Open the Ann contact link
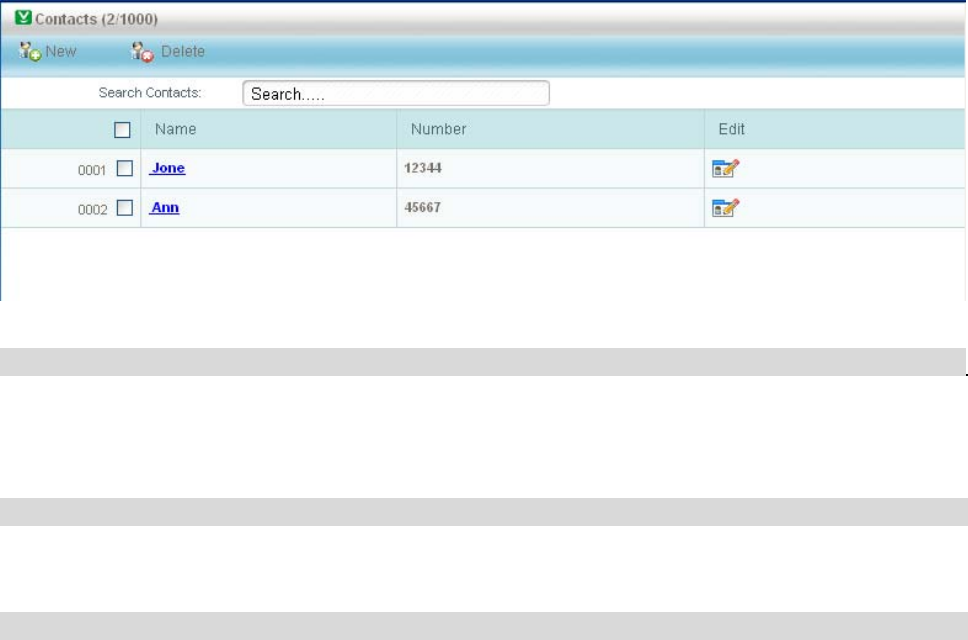Screen dimensions: 968x640 tap(164, 207)
